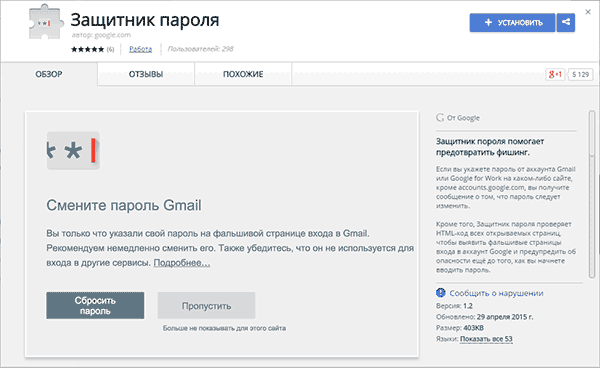Viewport: 600px width, 368px height.
Task: Click the Смените пароль Gmail heading
Action: coord(124,205)
